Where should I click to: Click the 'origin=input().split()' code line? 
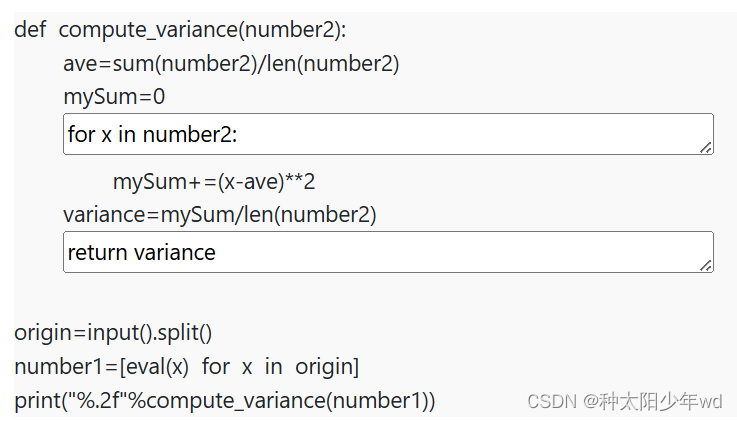113,333
